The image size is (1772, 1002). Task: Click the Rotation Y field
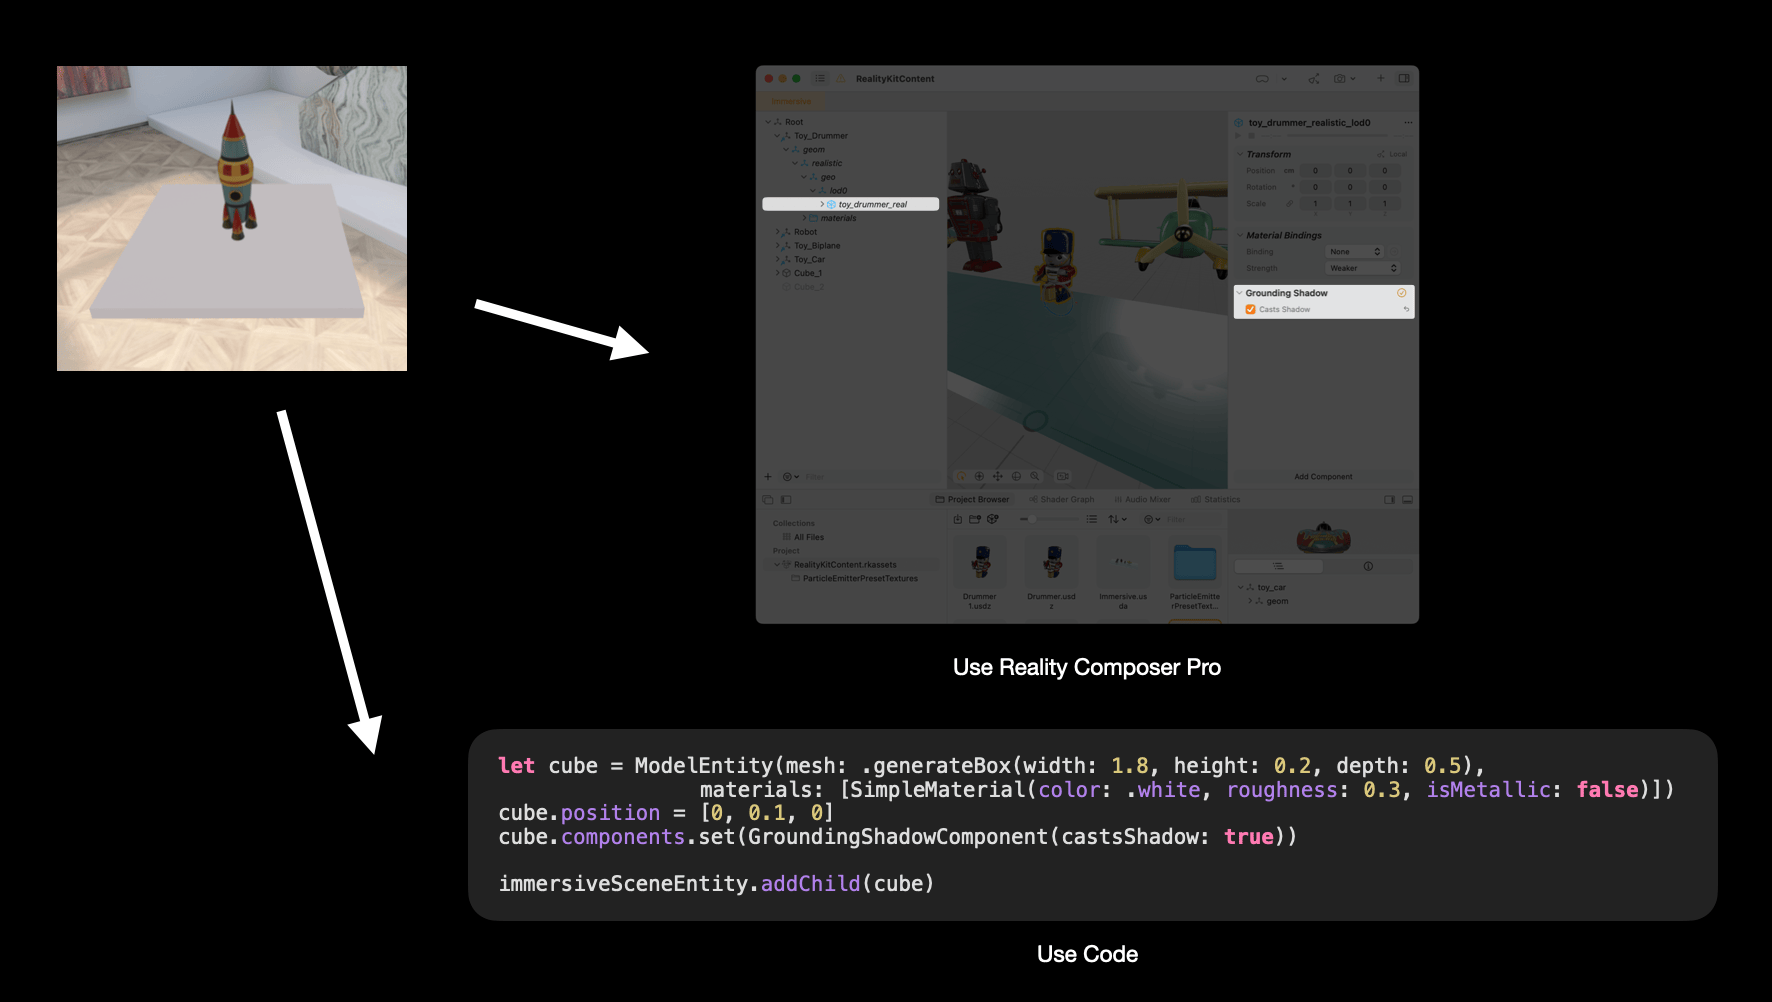point(1350,187)
